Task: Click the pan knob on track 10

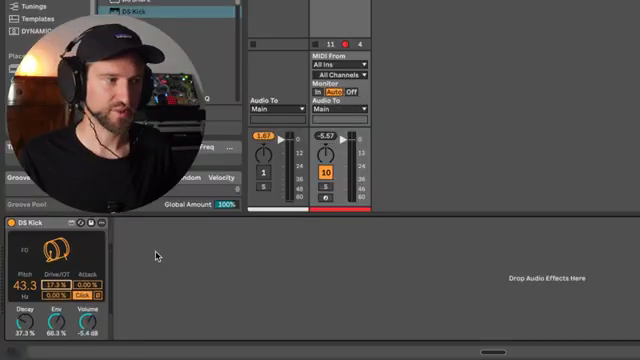Action: (326, 155)
